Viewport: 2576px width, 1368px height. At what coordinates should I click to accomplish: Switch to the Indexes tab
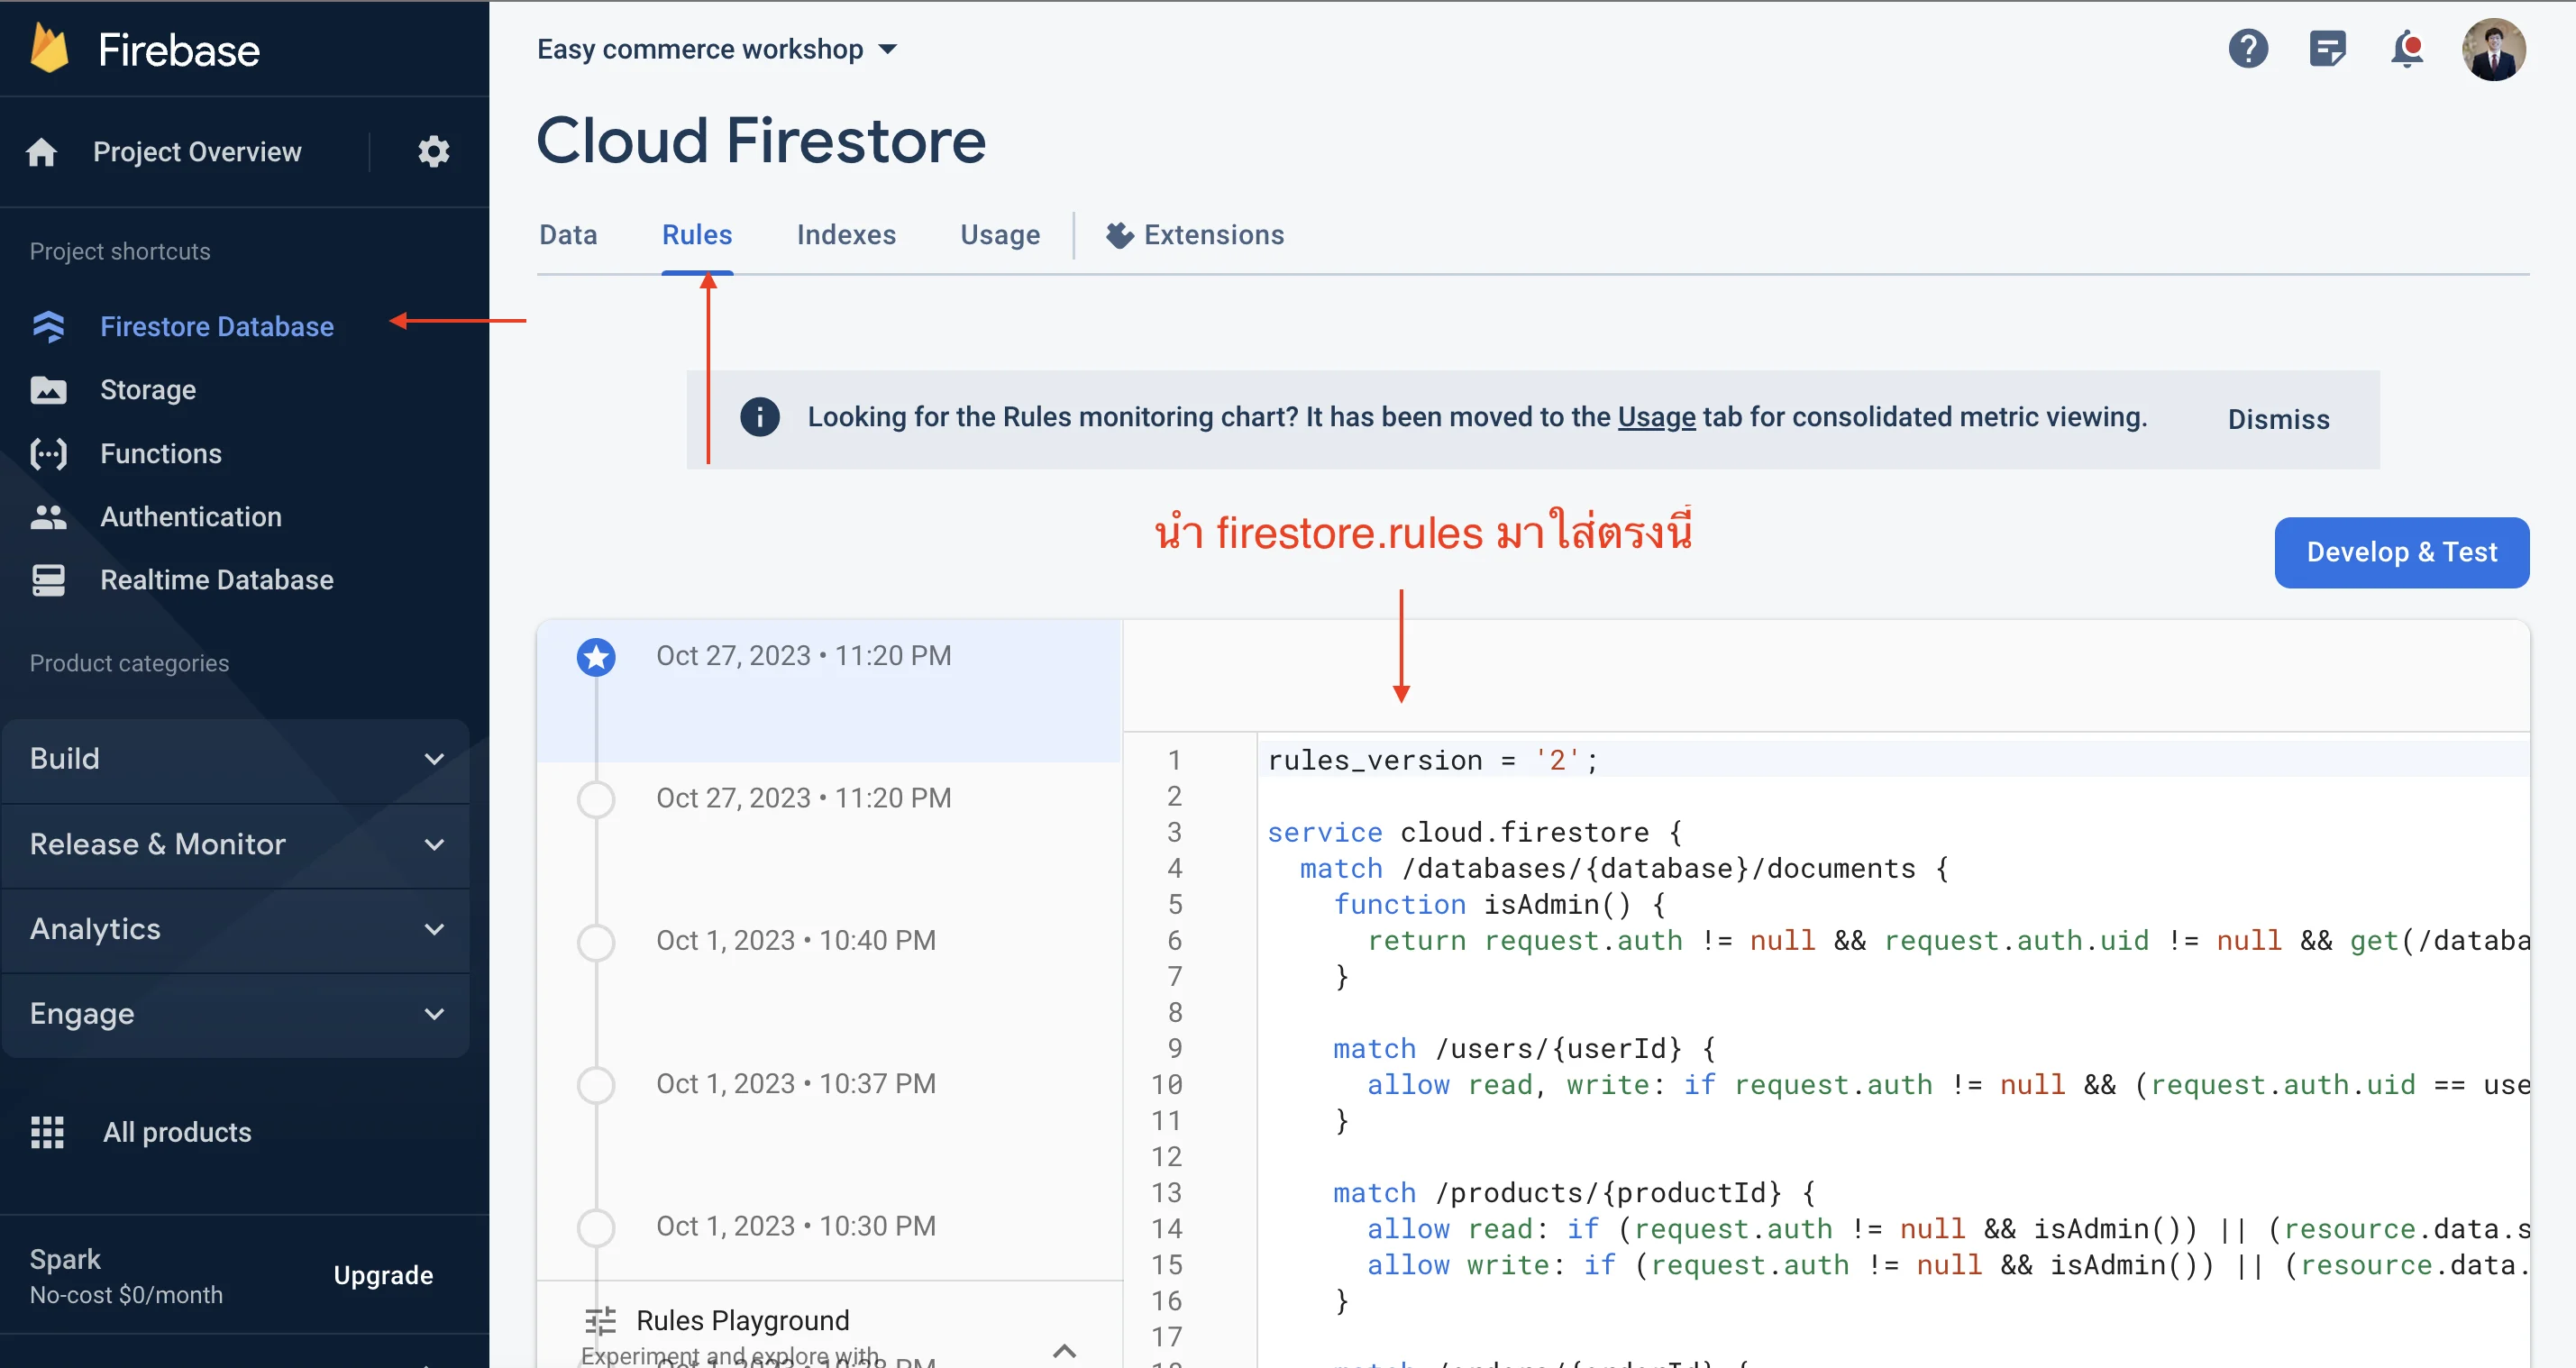(x=846, y=235)
